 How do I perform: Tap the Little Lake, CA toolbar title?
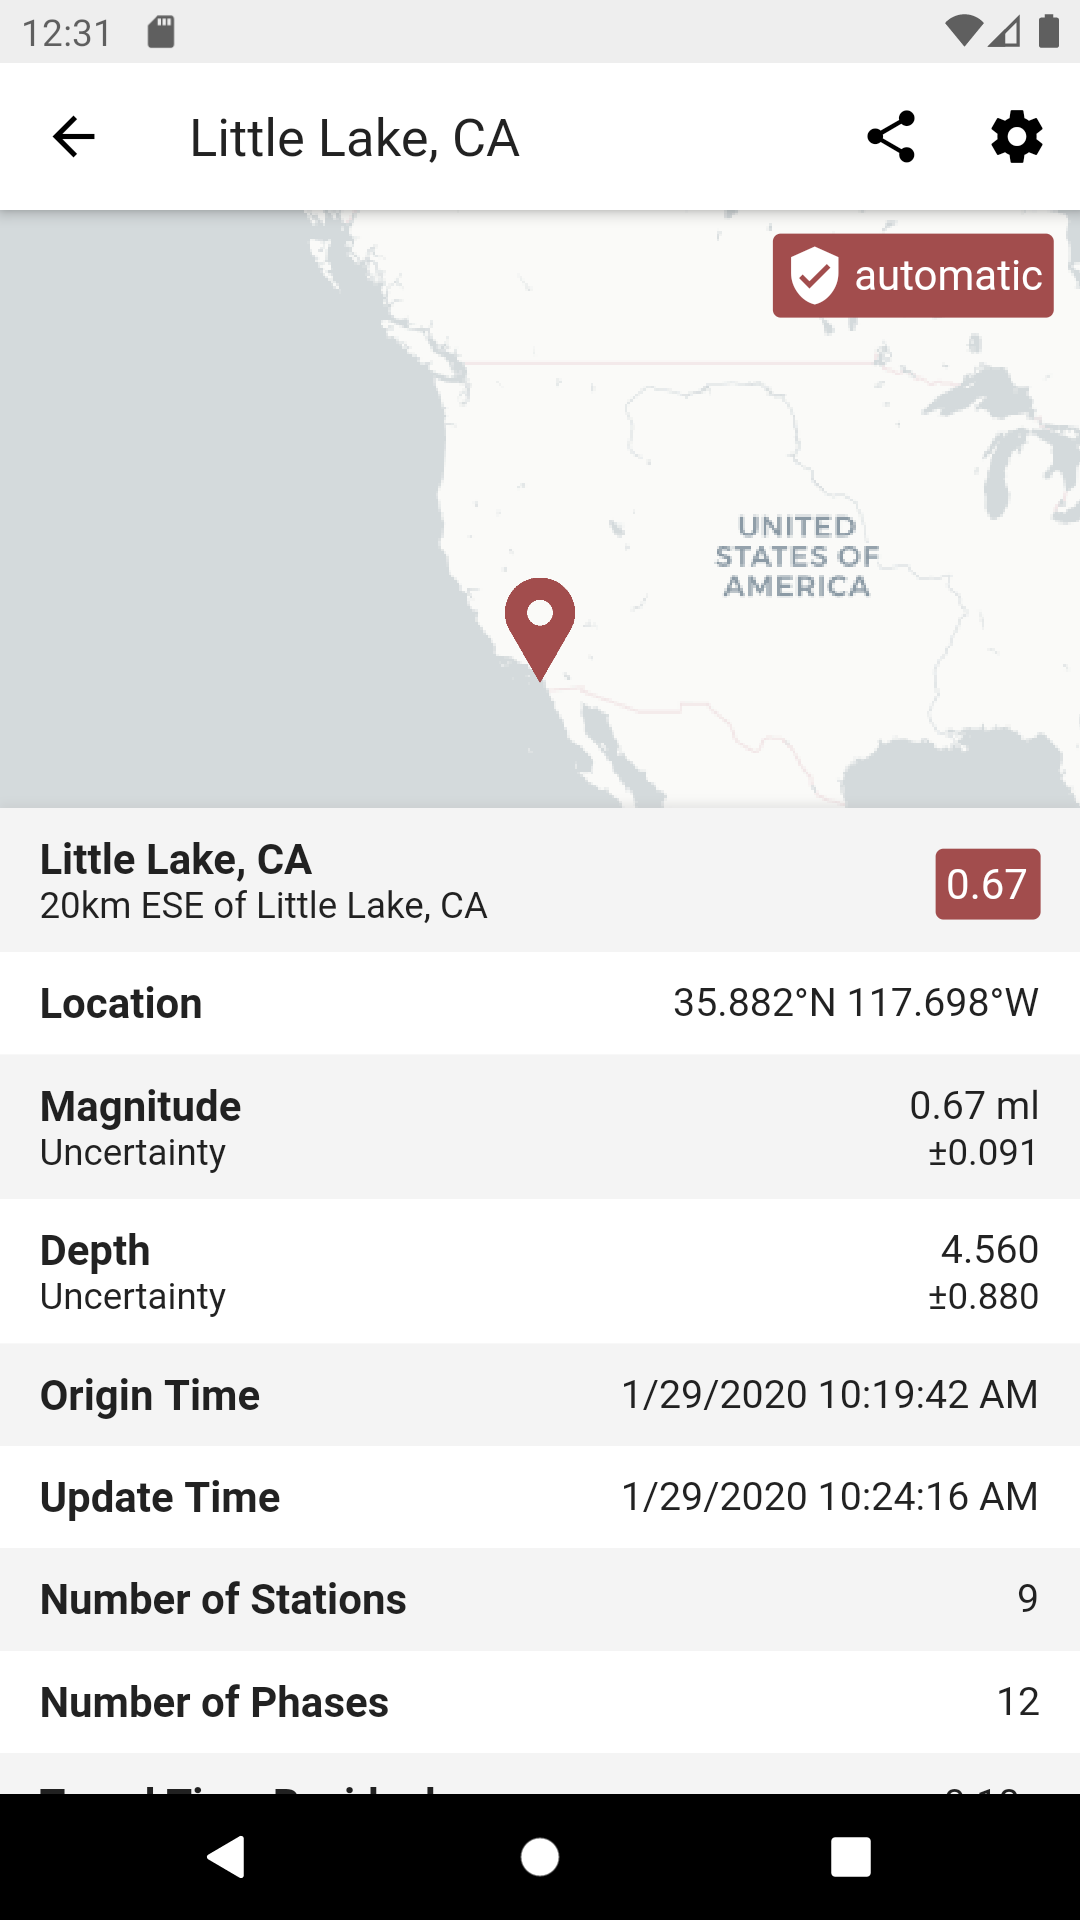(x=355, y=138)
